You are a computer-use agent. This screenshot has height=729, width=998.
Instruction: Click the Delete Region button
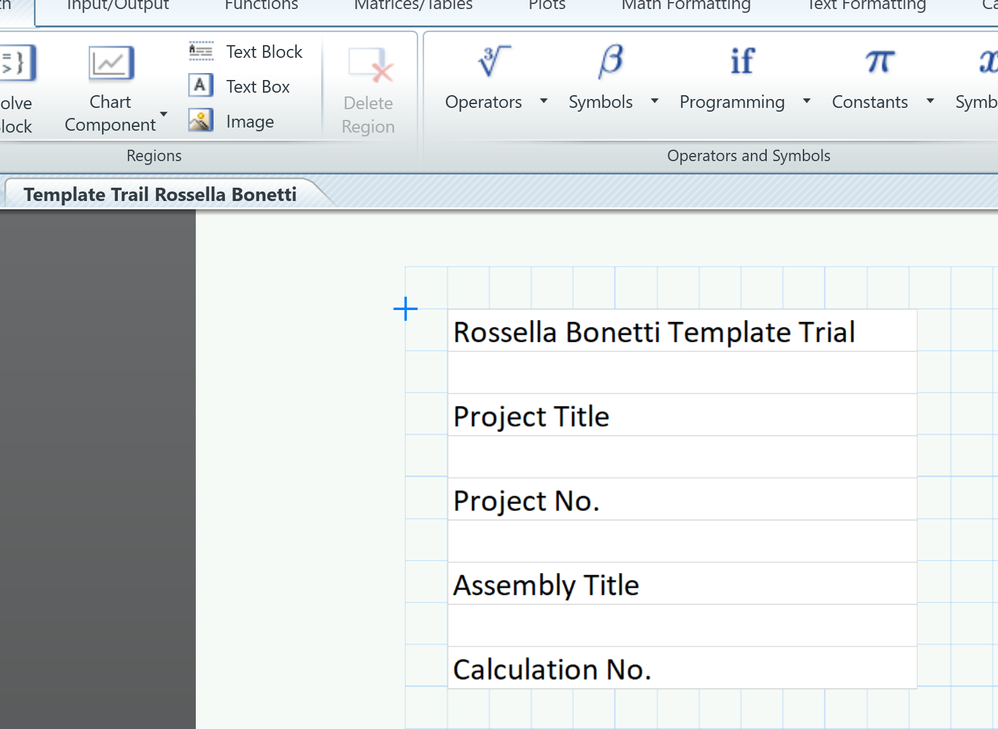pyautogui.click(x=368, y=90)
